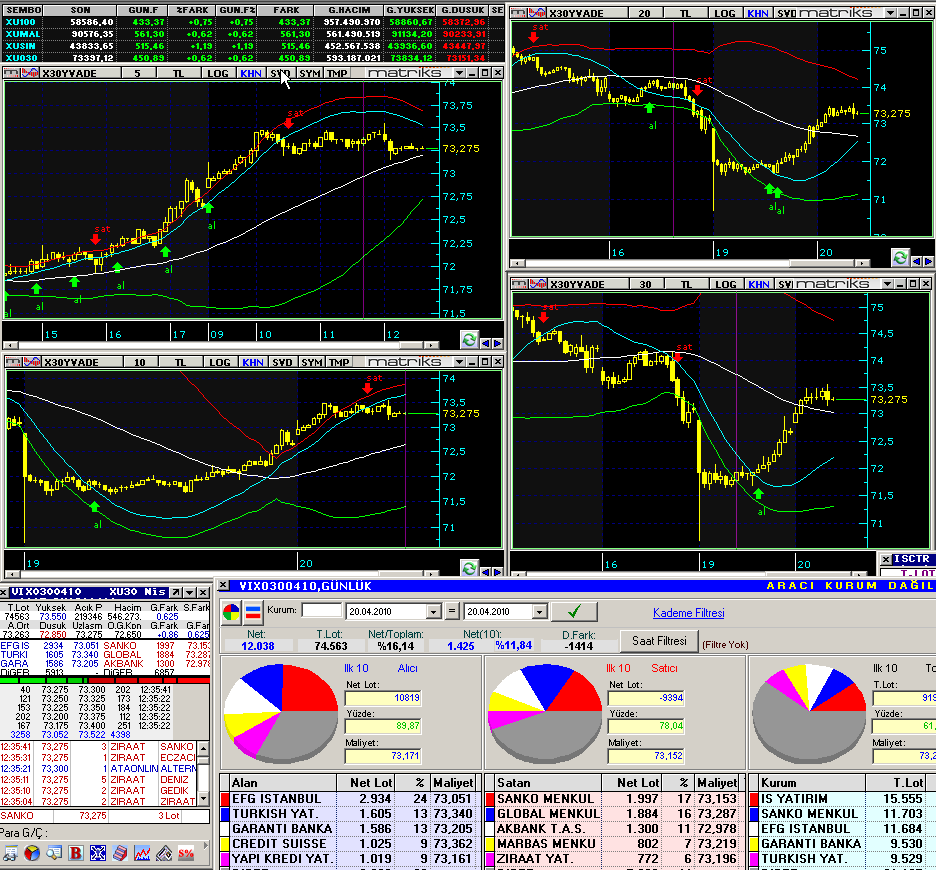Click the pie chart view icon beside Kurum

[232, 612]
